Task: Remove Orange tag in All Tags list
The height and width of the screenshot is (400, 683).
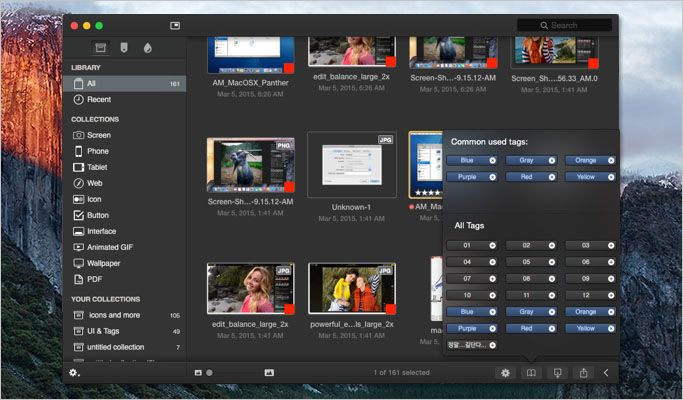Action: click(611, 312)
